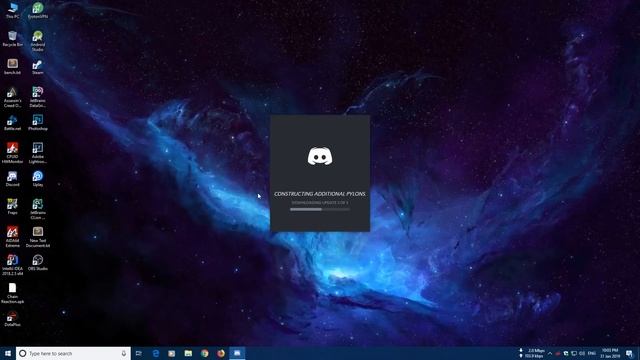Launch Microsoft Edge from taskbar
Viewport: 640px width, 360px height.
click(x=156, y=353)
